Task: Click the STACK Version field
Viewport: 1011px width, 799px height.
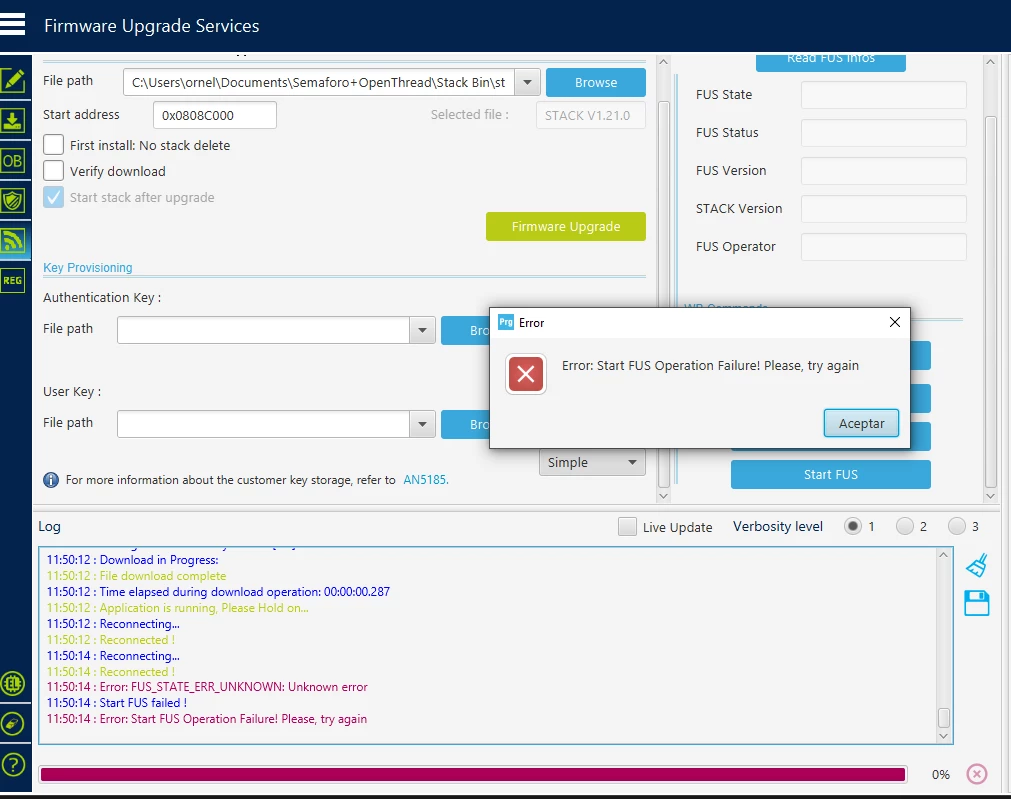Action: coord(883,209)
